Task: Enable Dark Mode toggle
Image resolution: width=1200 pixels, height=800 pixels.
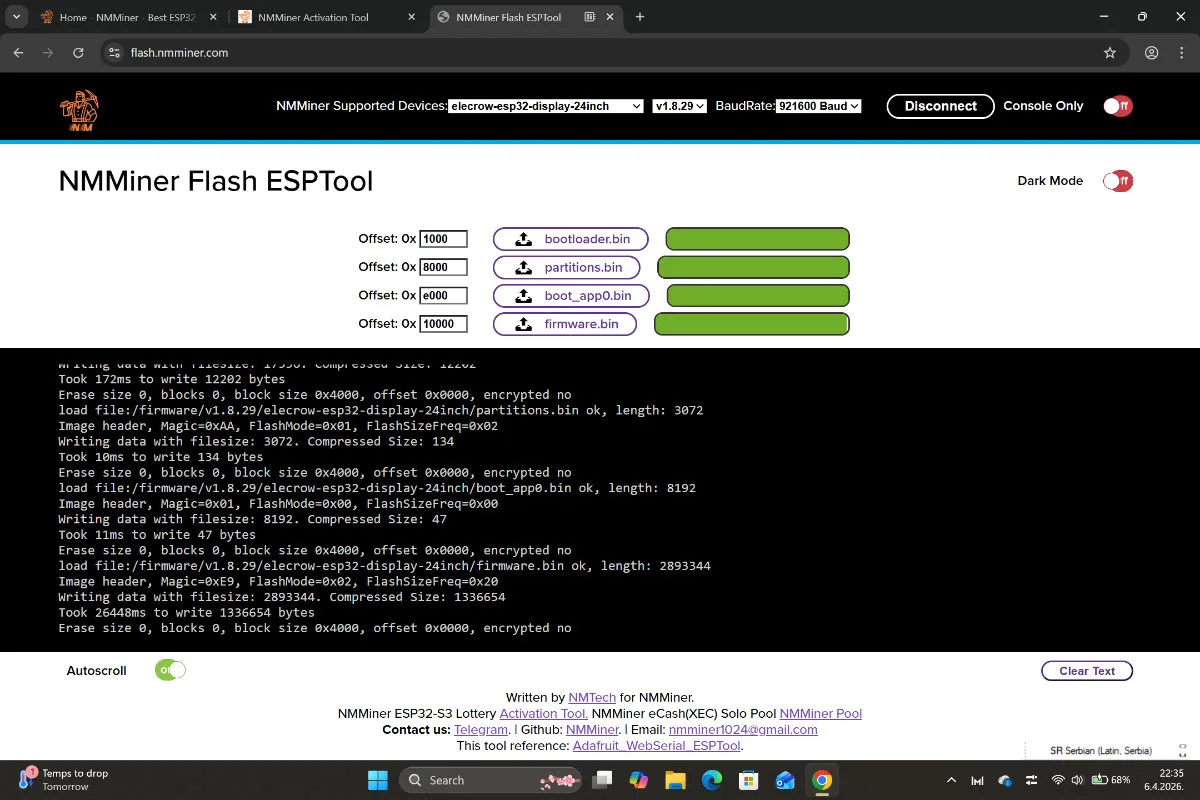Action: coord(1117,181)
